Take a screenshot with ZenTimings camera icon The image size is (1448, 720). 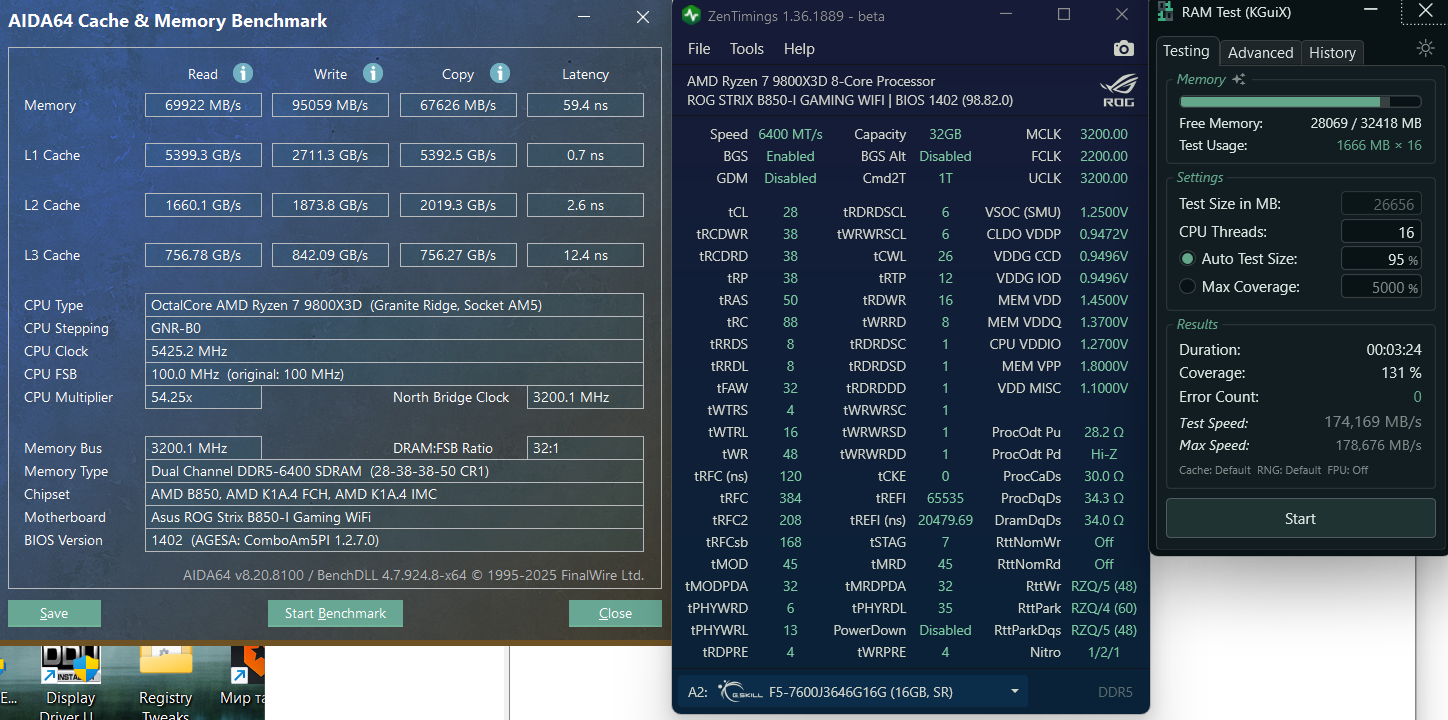coord(1123,49)
